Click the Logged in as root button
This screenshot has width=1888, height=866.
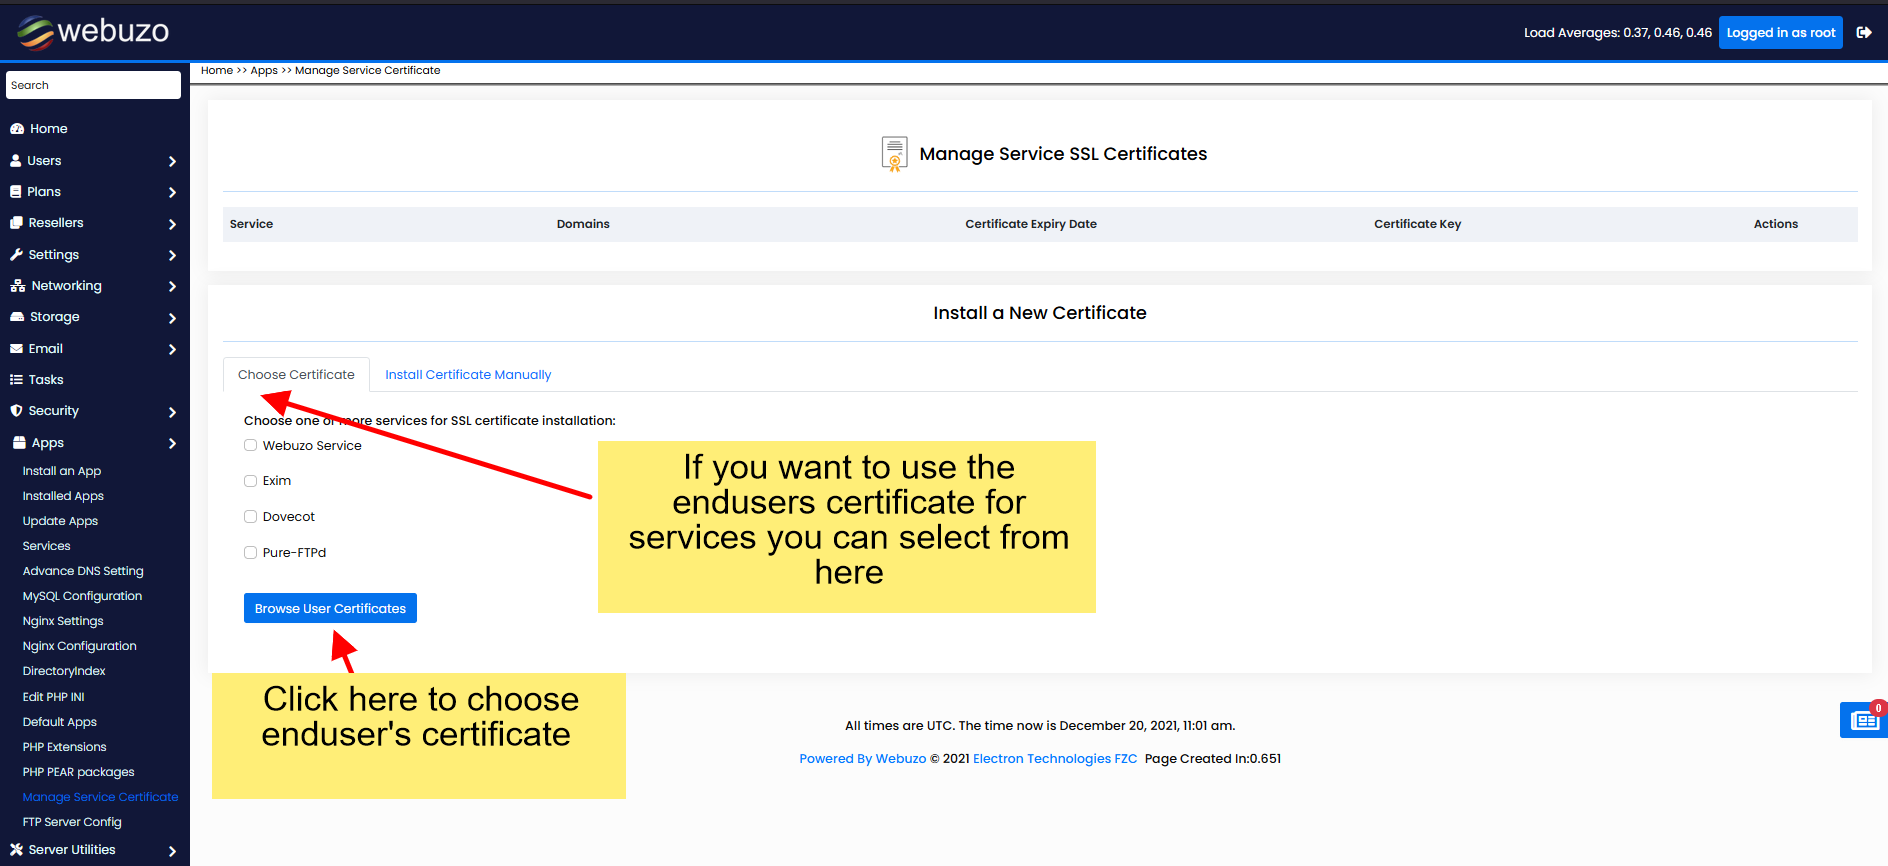coord(1781,32)
